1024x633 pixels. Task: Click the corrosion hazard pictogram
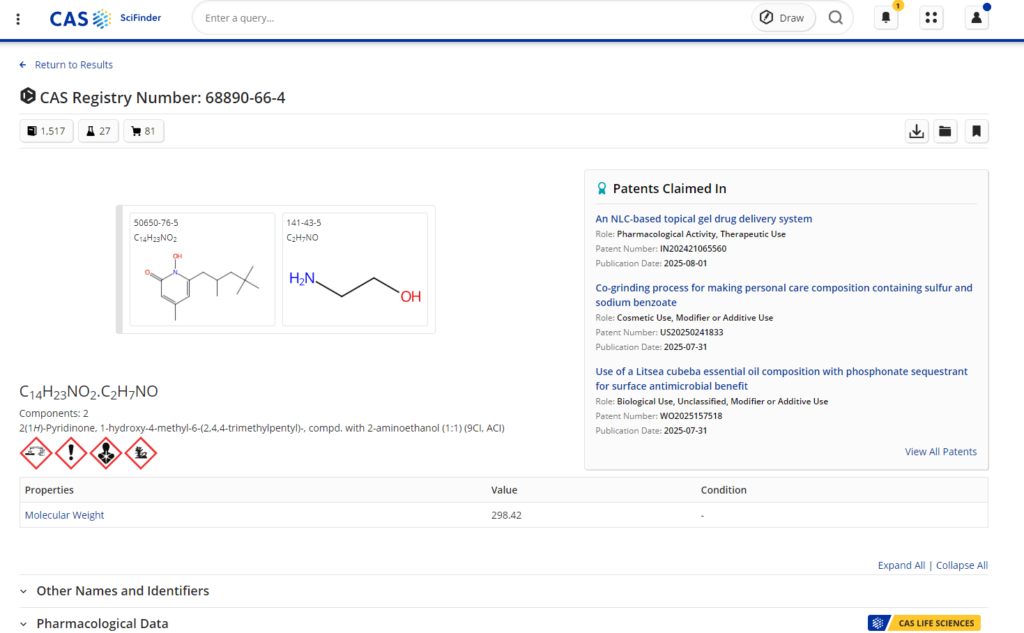(37, 453)
